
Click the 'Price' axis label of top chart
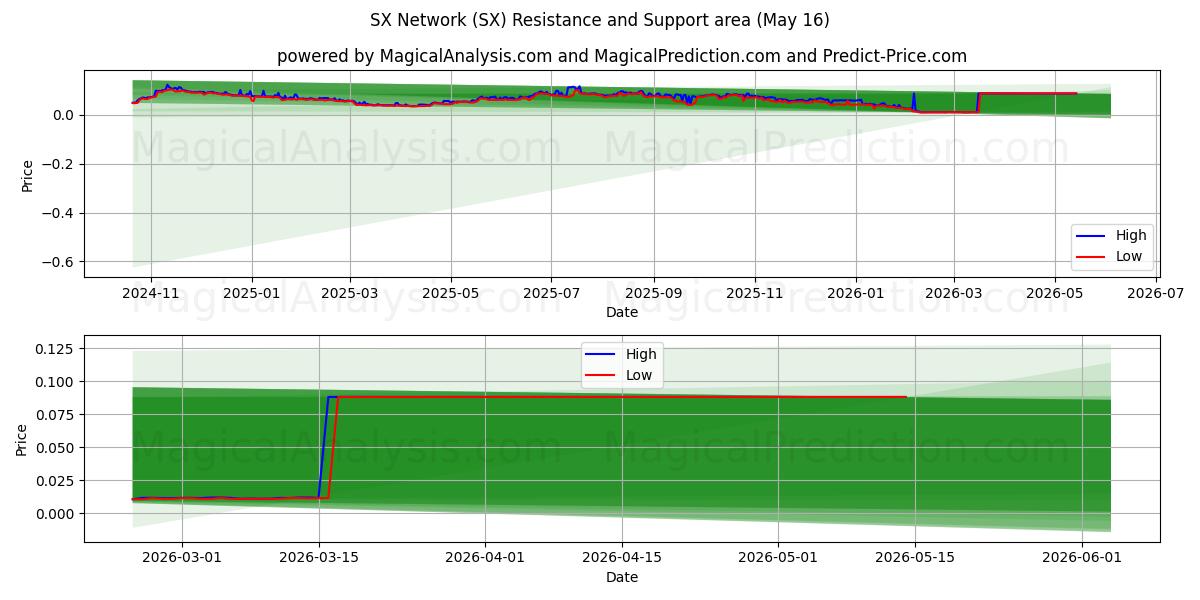27,176
